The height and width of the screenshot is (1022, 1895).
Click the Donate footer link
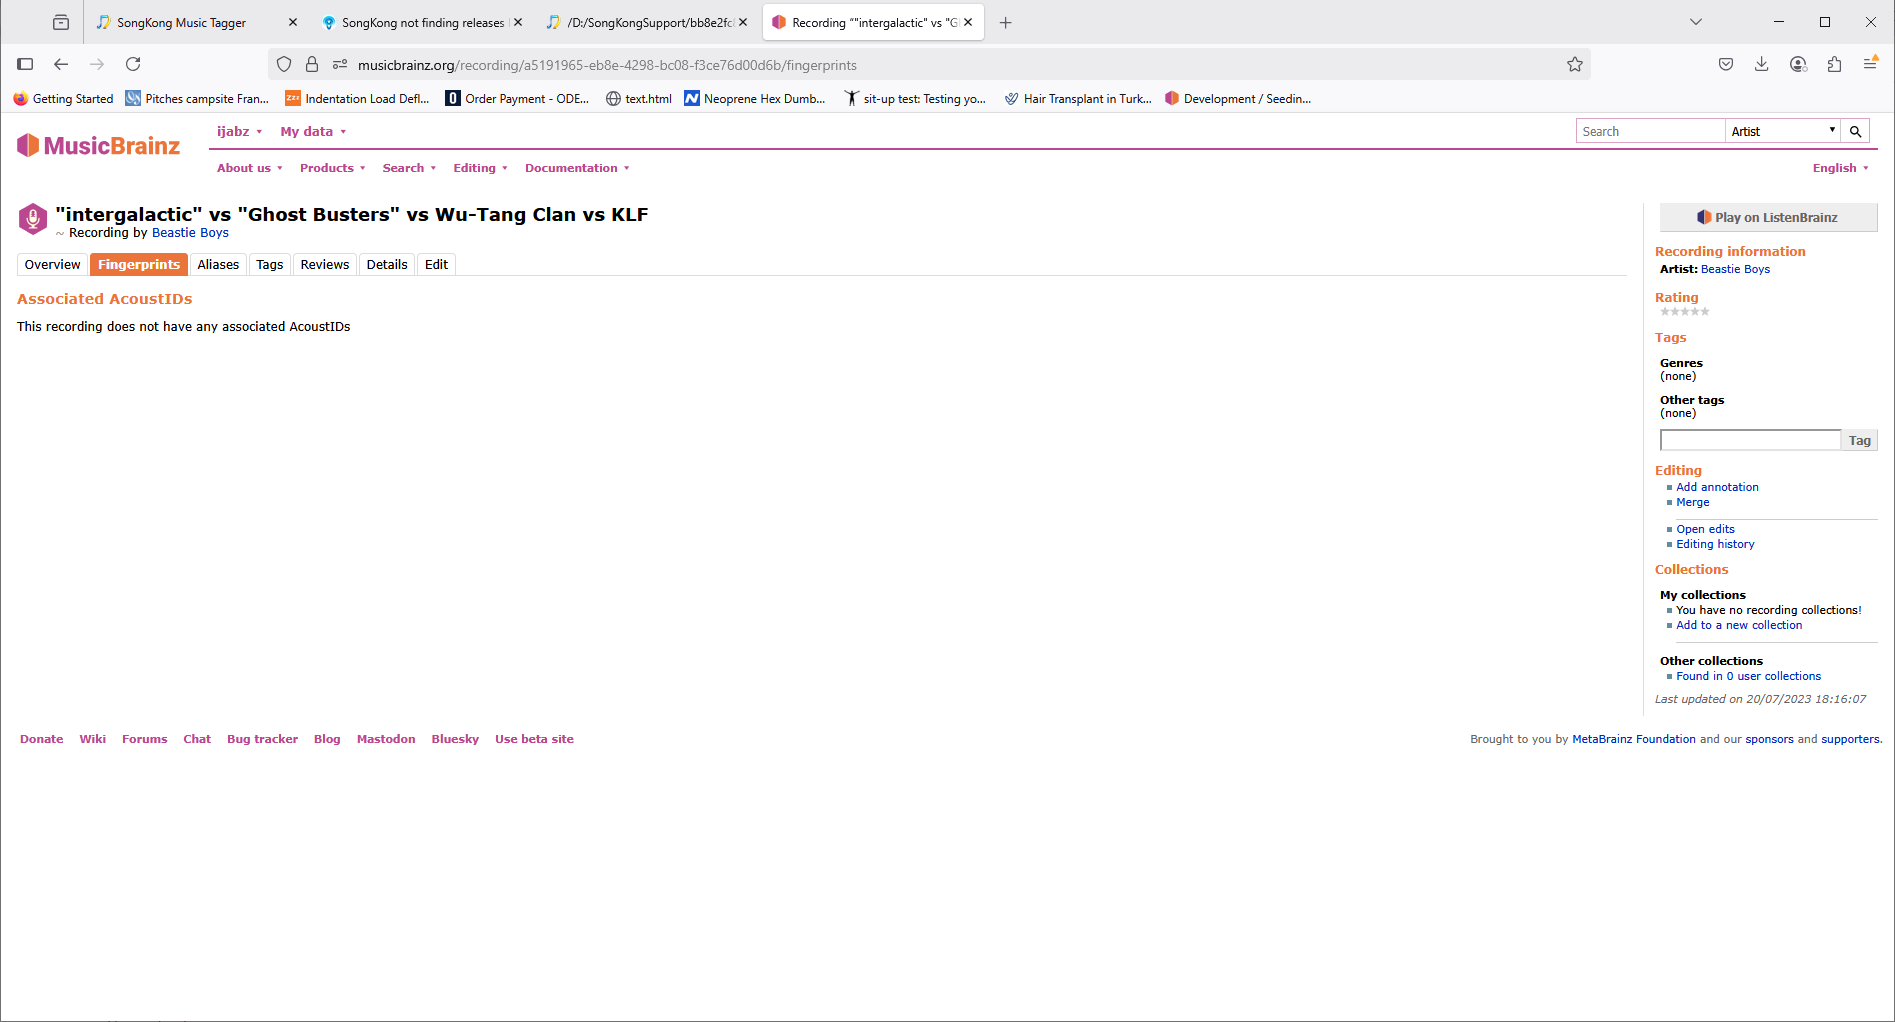[x=42, y=739]
